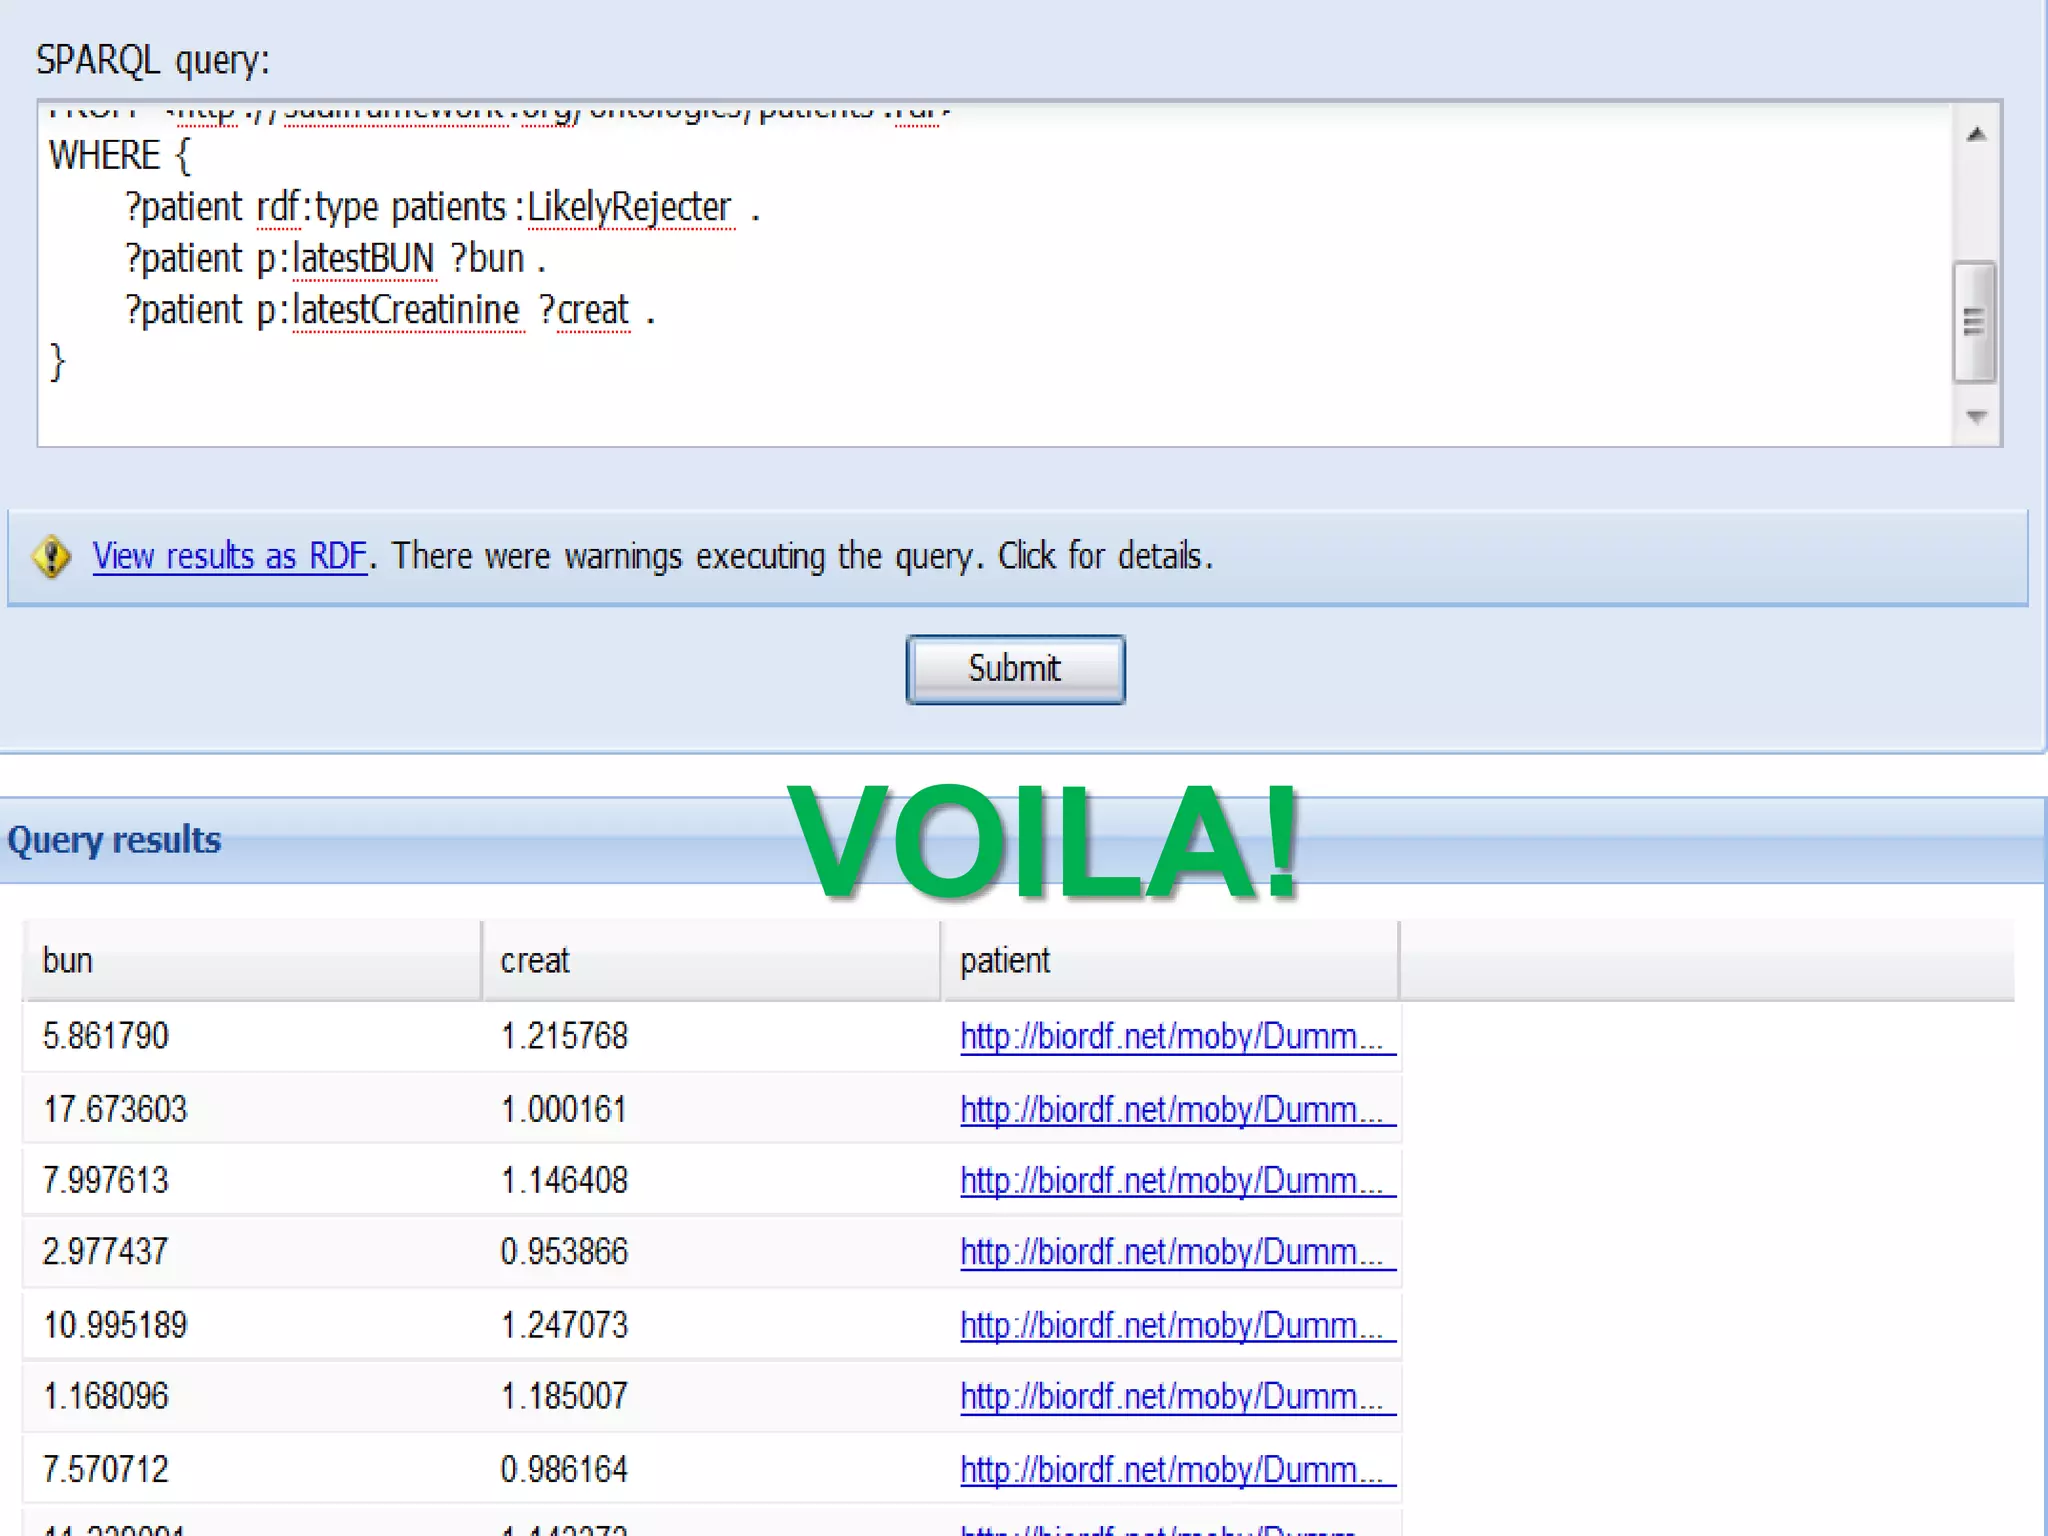Select the bun value 1.168096
Image resolution: width=2048 pixels, height=1536 pixels.
point(106,1396)
